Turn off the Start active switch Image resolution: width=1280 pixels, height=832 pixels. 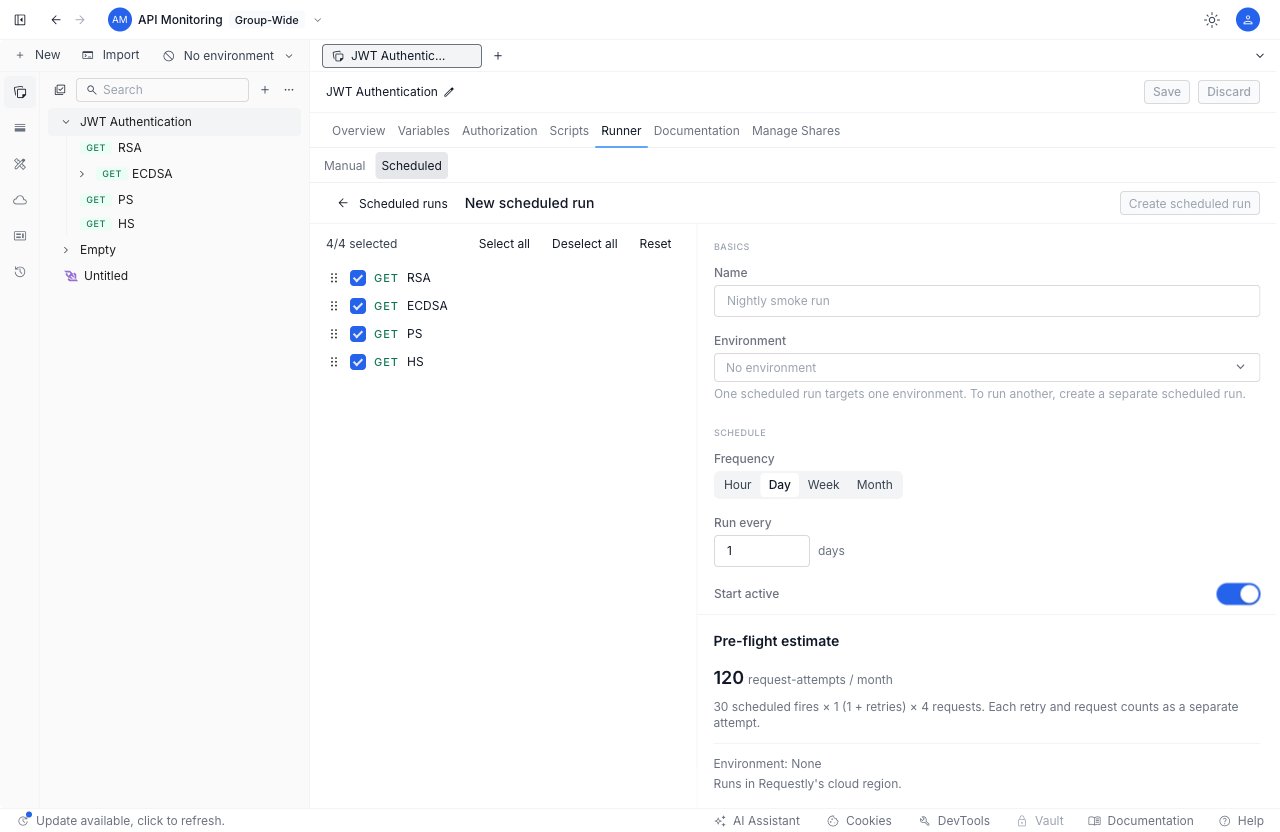(1238, 594)
